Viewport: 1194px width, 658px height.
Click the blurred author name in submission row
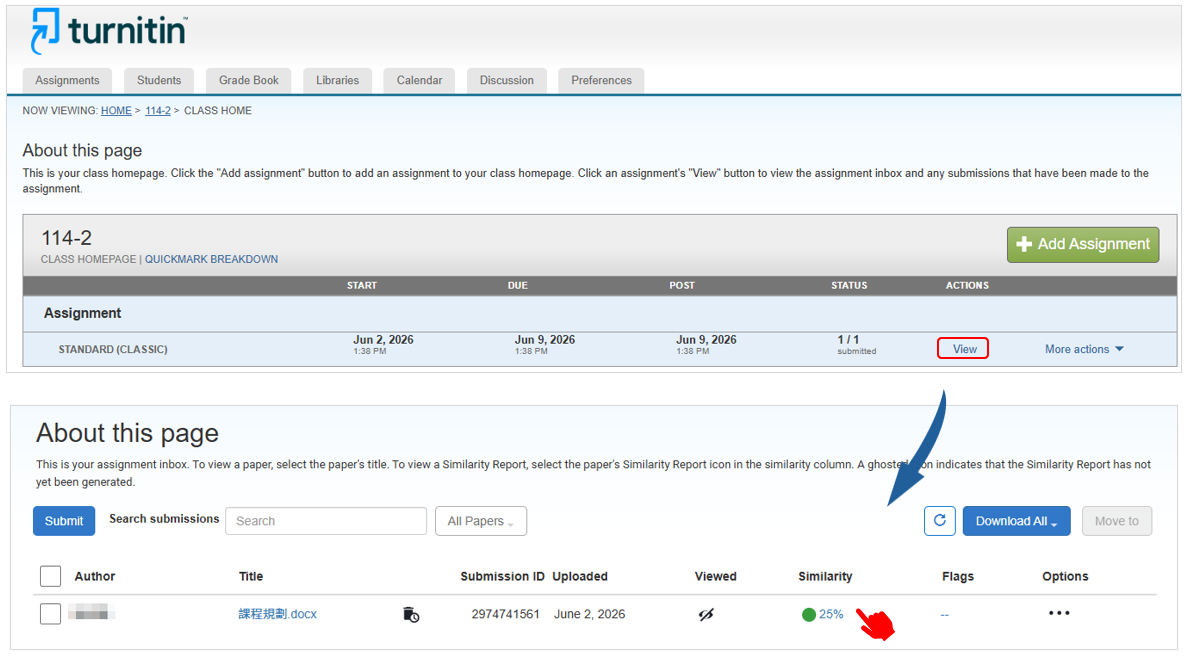point(91,611)
